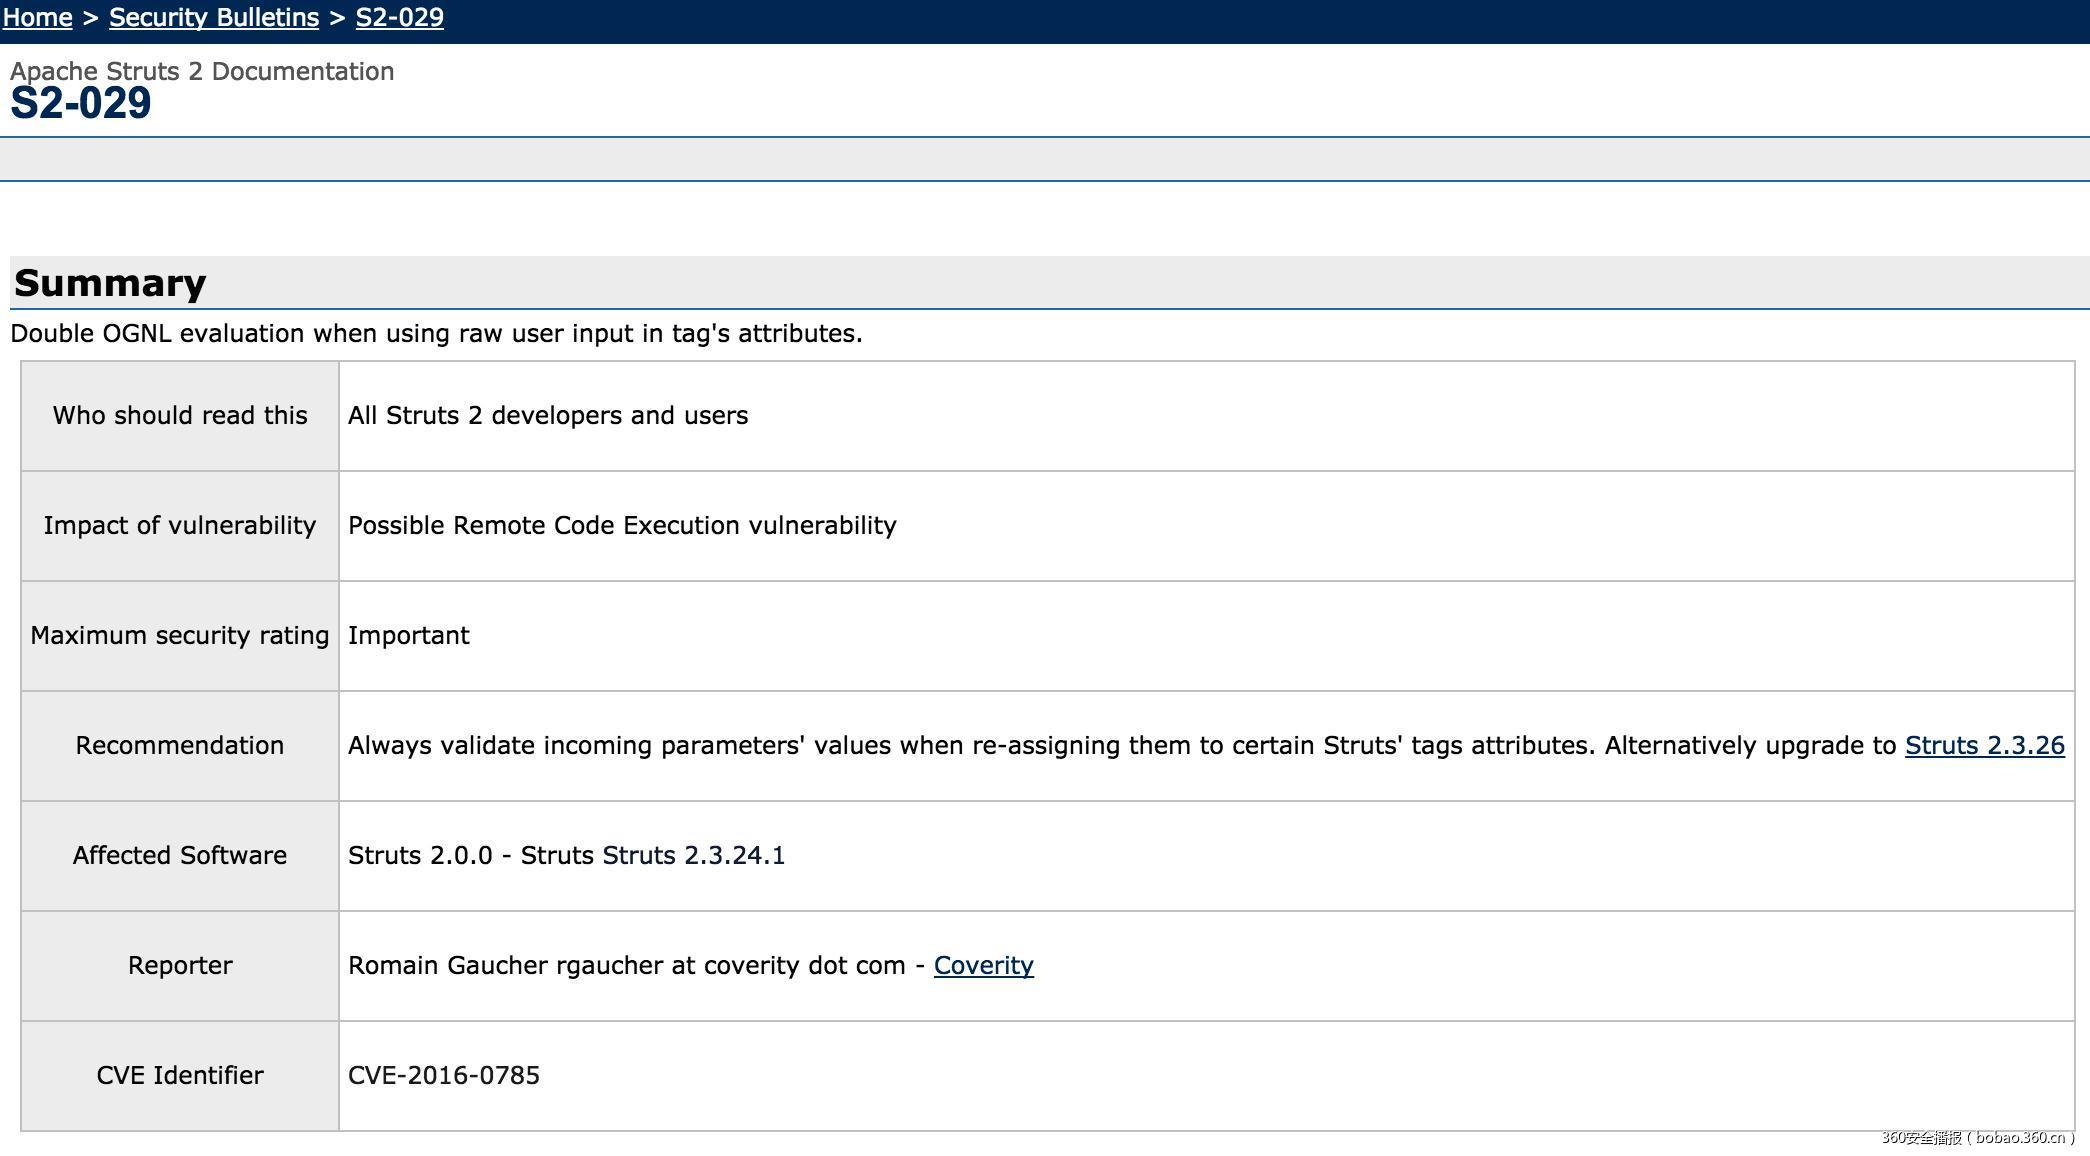The width and height of the screenshot is (2090, 1156).
Task: Click the S2-029 breadcrumb link
Action: click(399, 18)
